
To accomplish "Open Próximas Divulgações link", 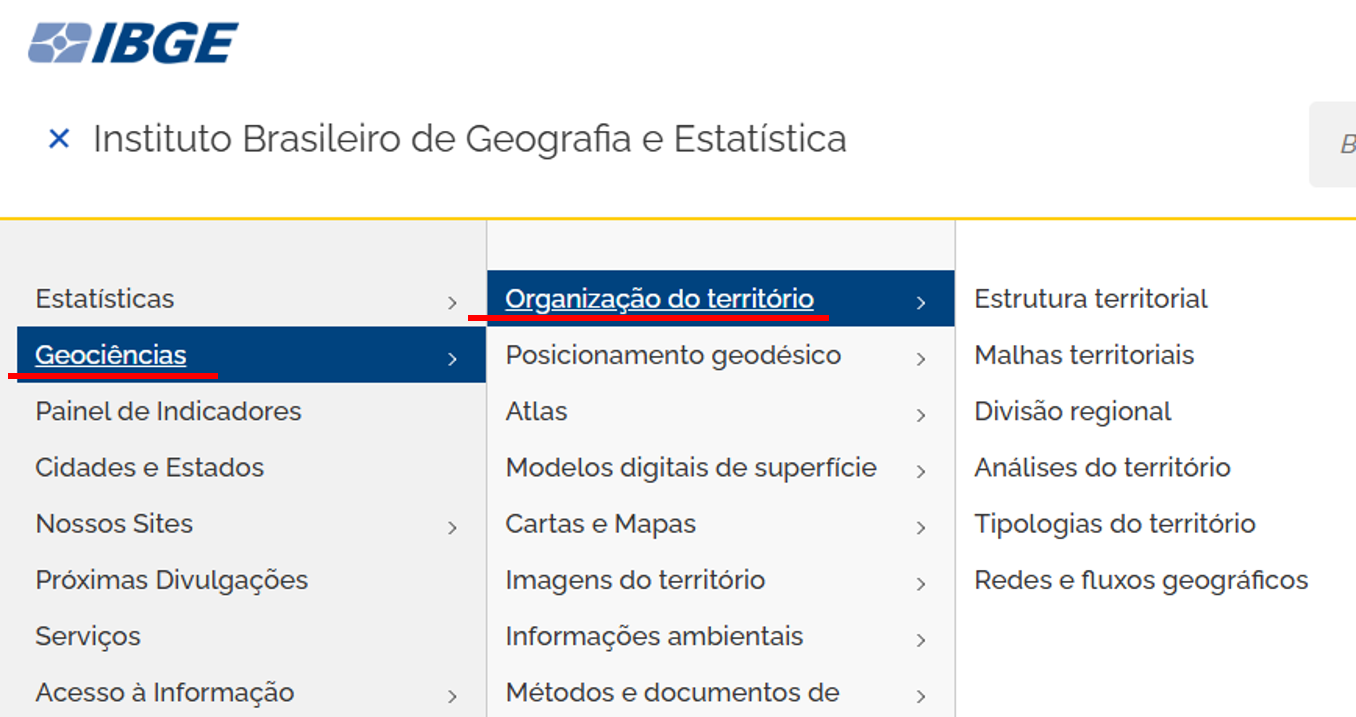I will [172, 580].
